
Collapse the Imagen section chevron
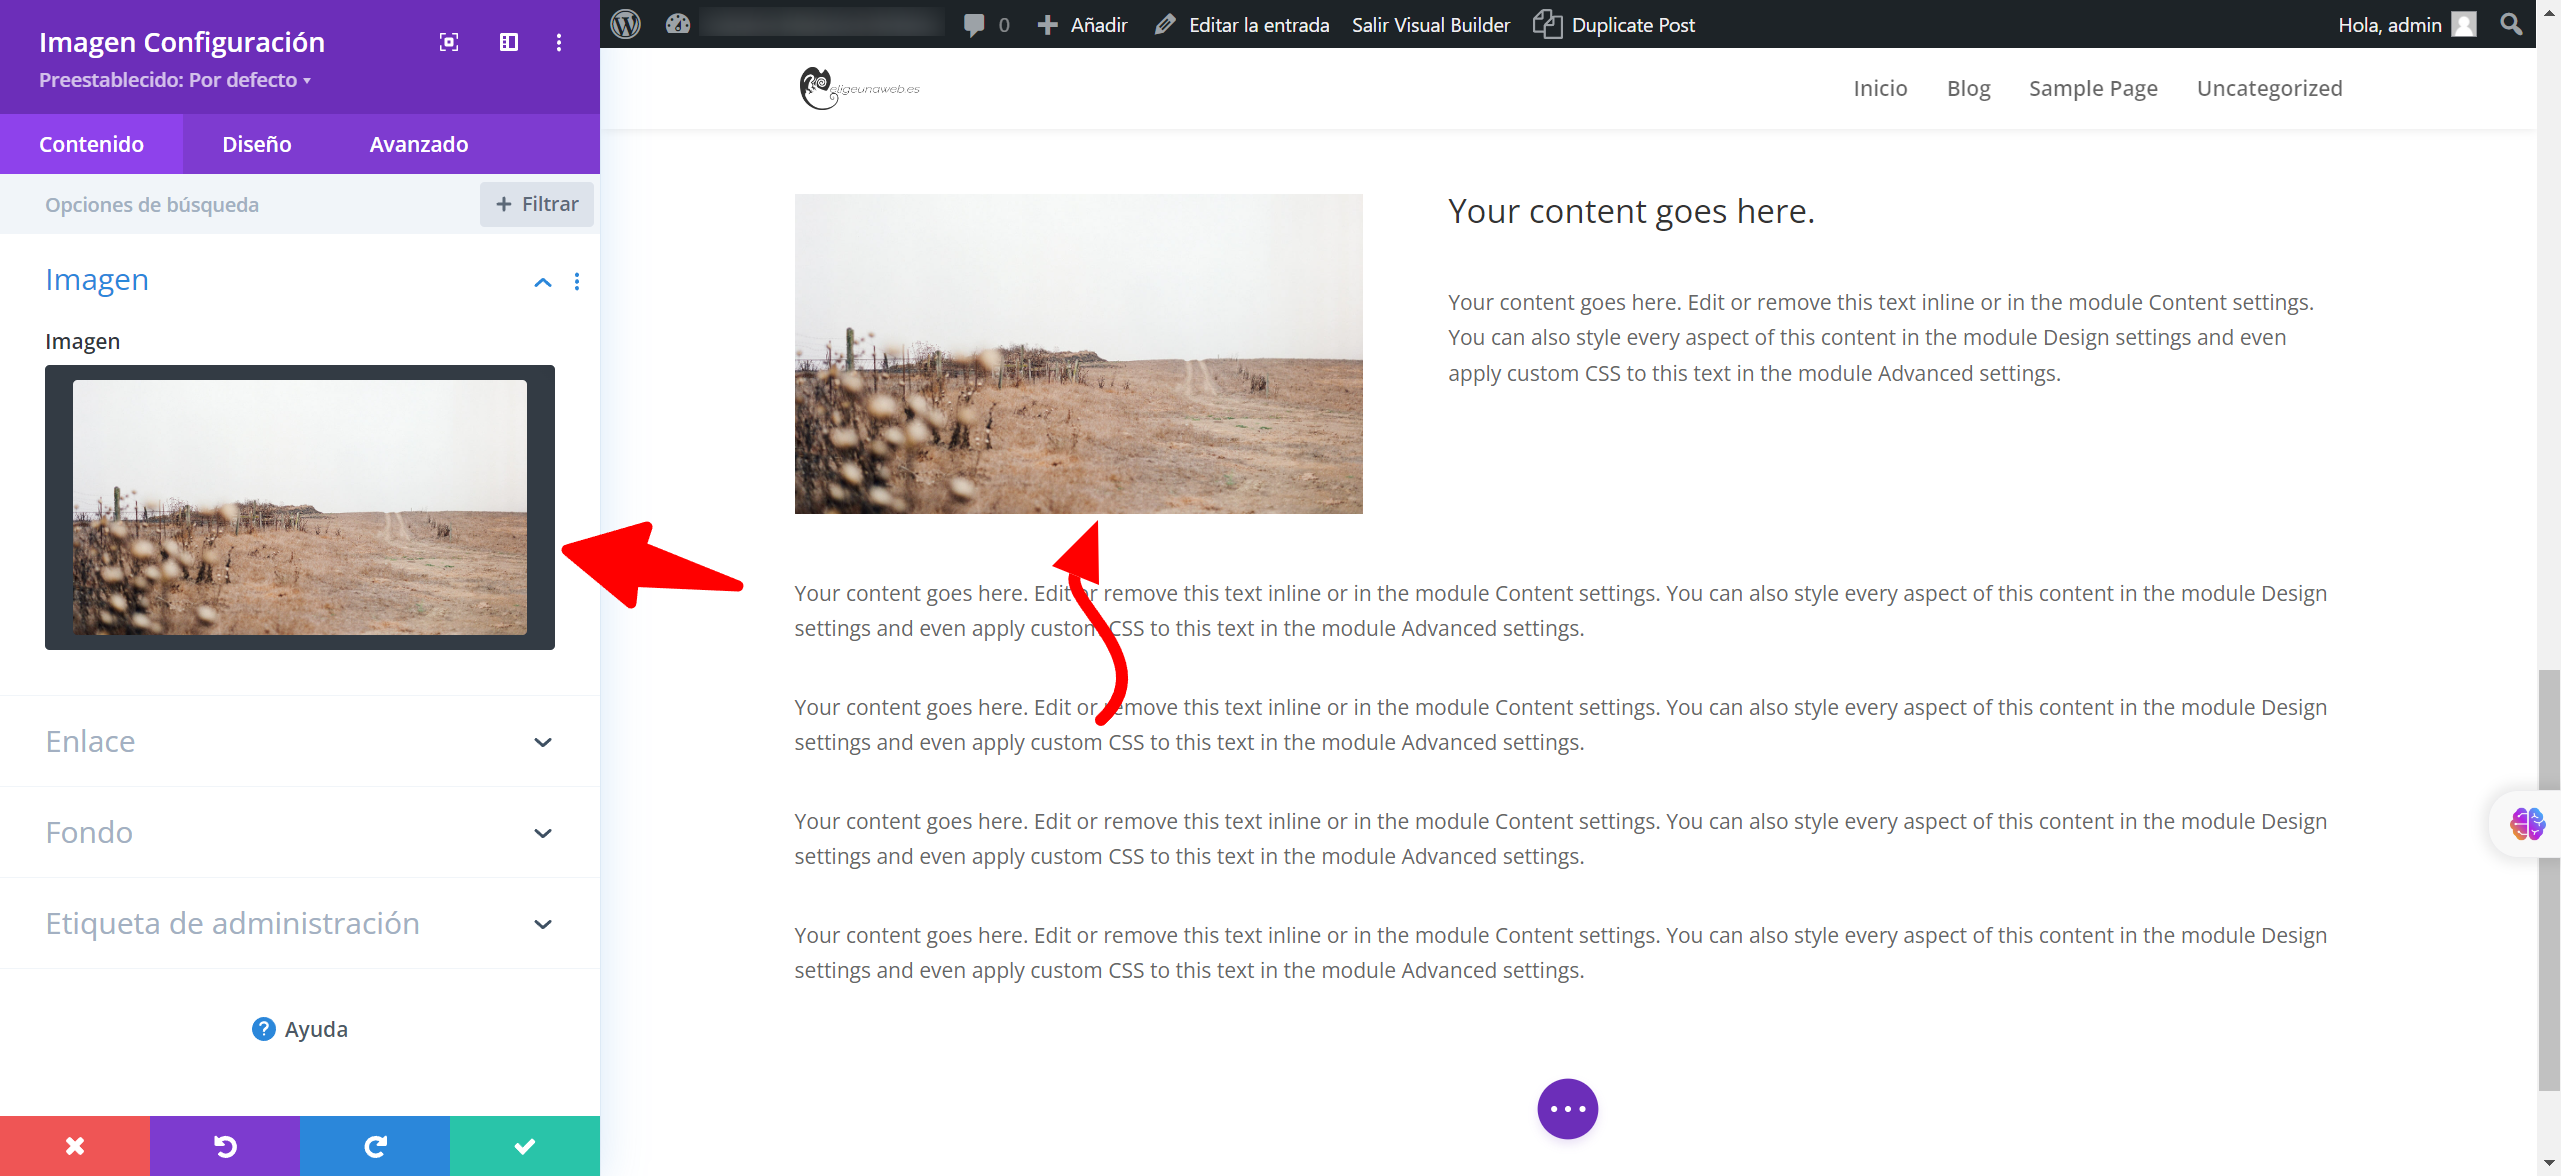543,282
